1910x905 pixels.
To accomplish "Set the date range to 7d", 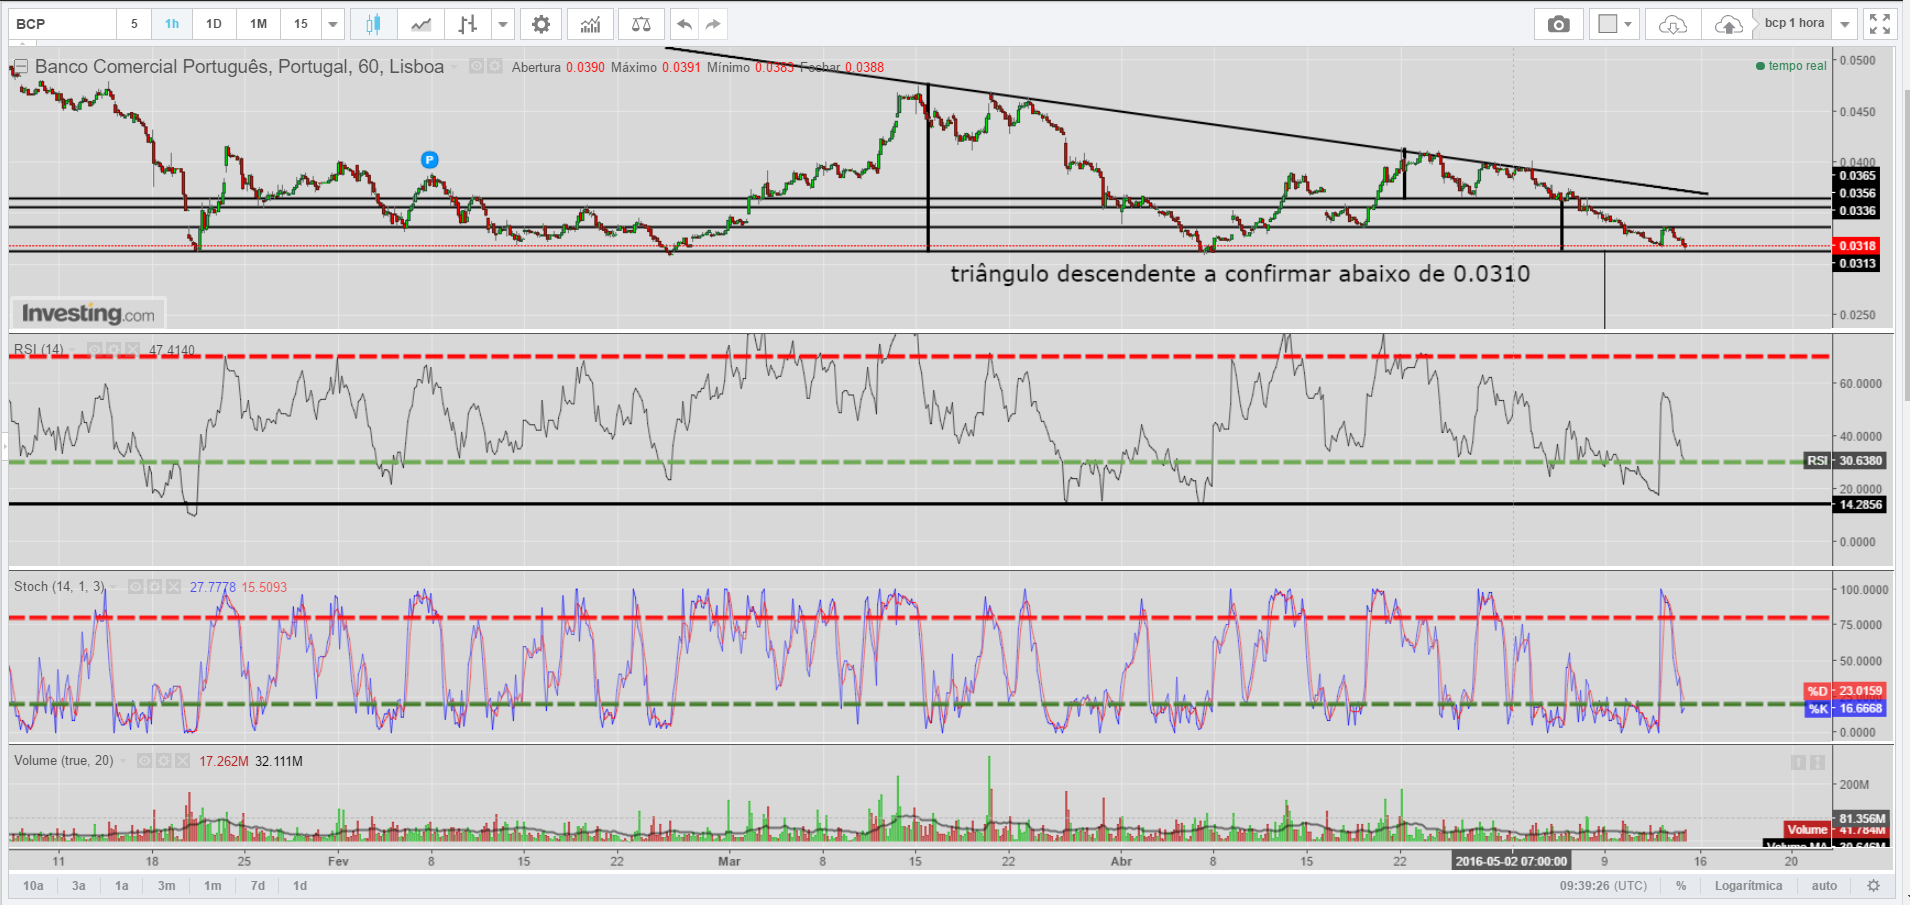I will click(258, 885).
